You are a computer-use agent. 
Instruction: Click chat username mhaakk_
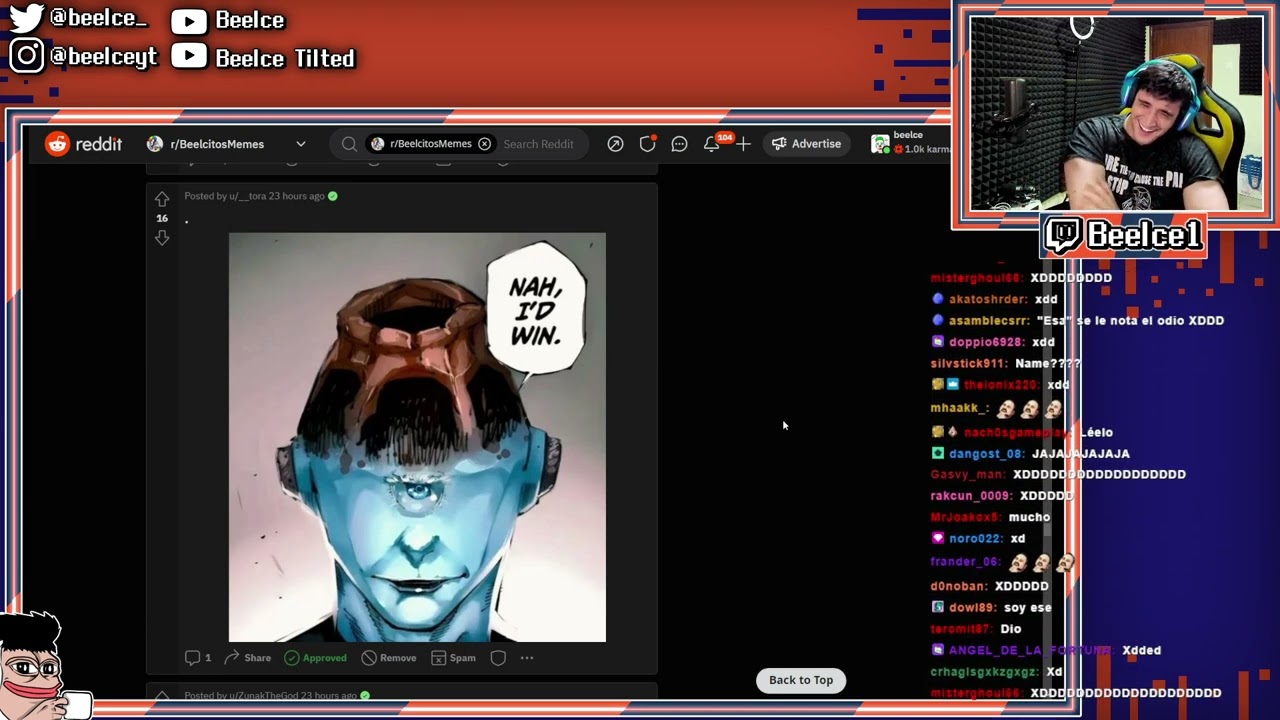pyautogui.click(x=959, y=408)
